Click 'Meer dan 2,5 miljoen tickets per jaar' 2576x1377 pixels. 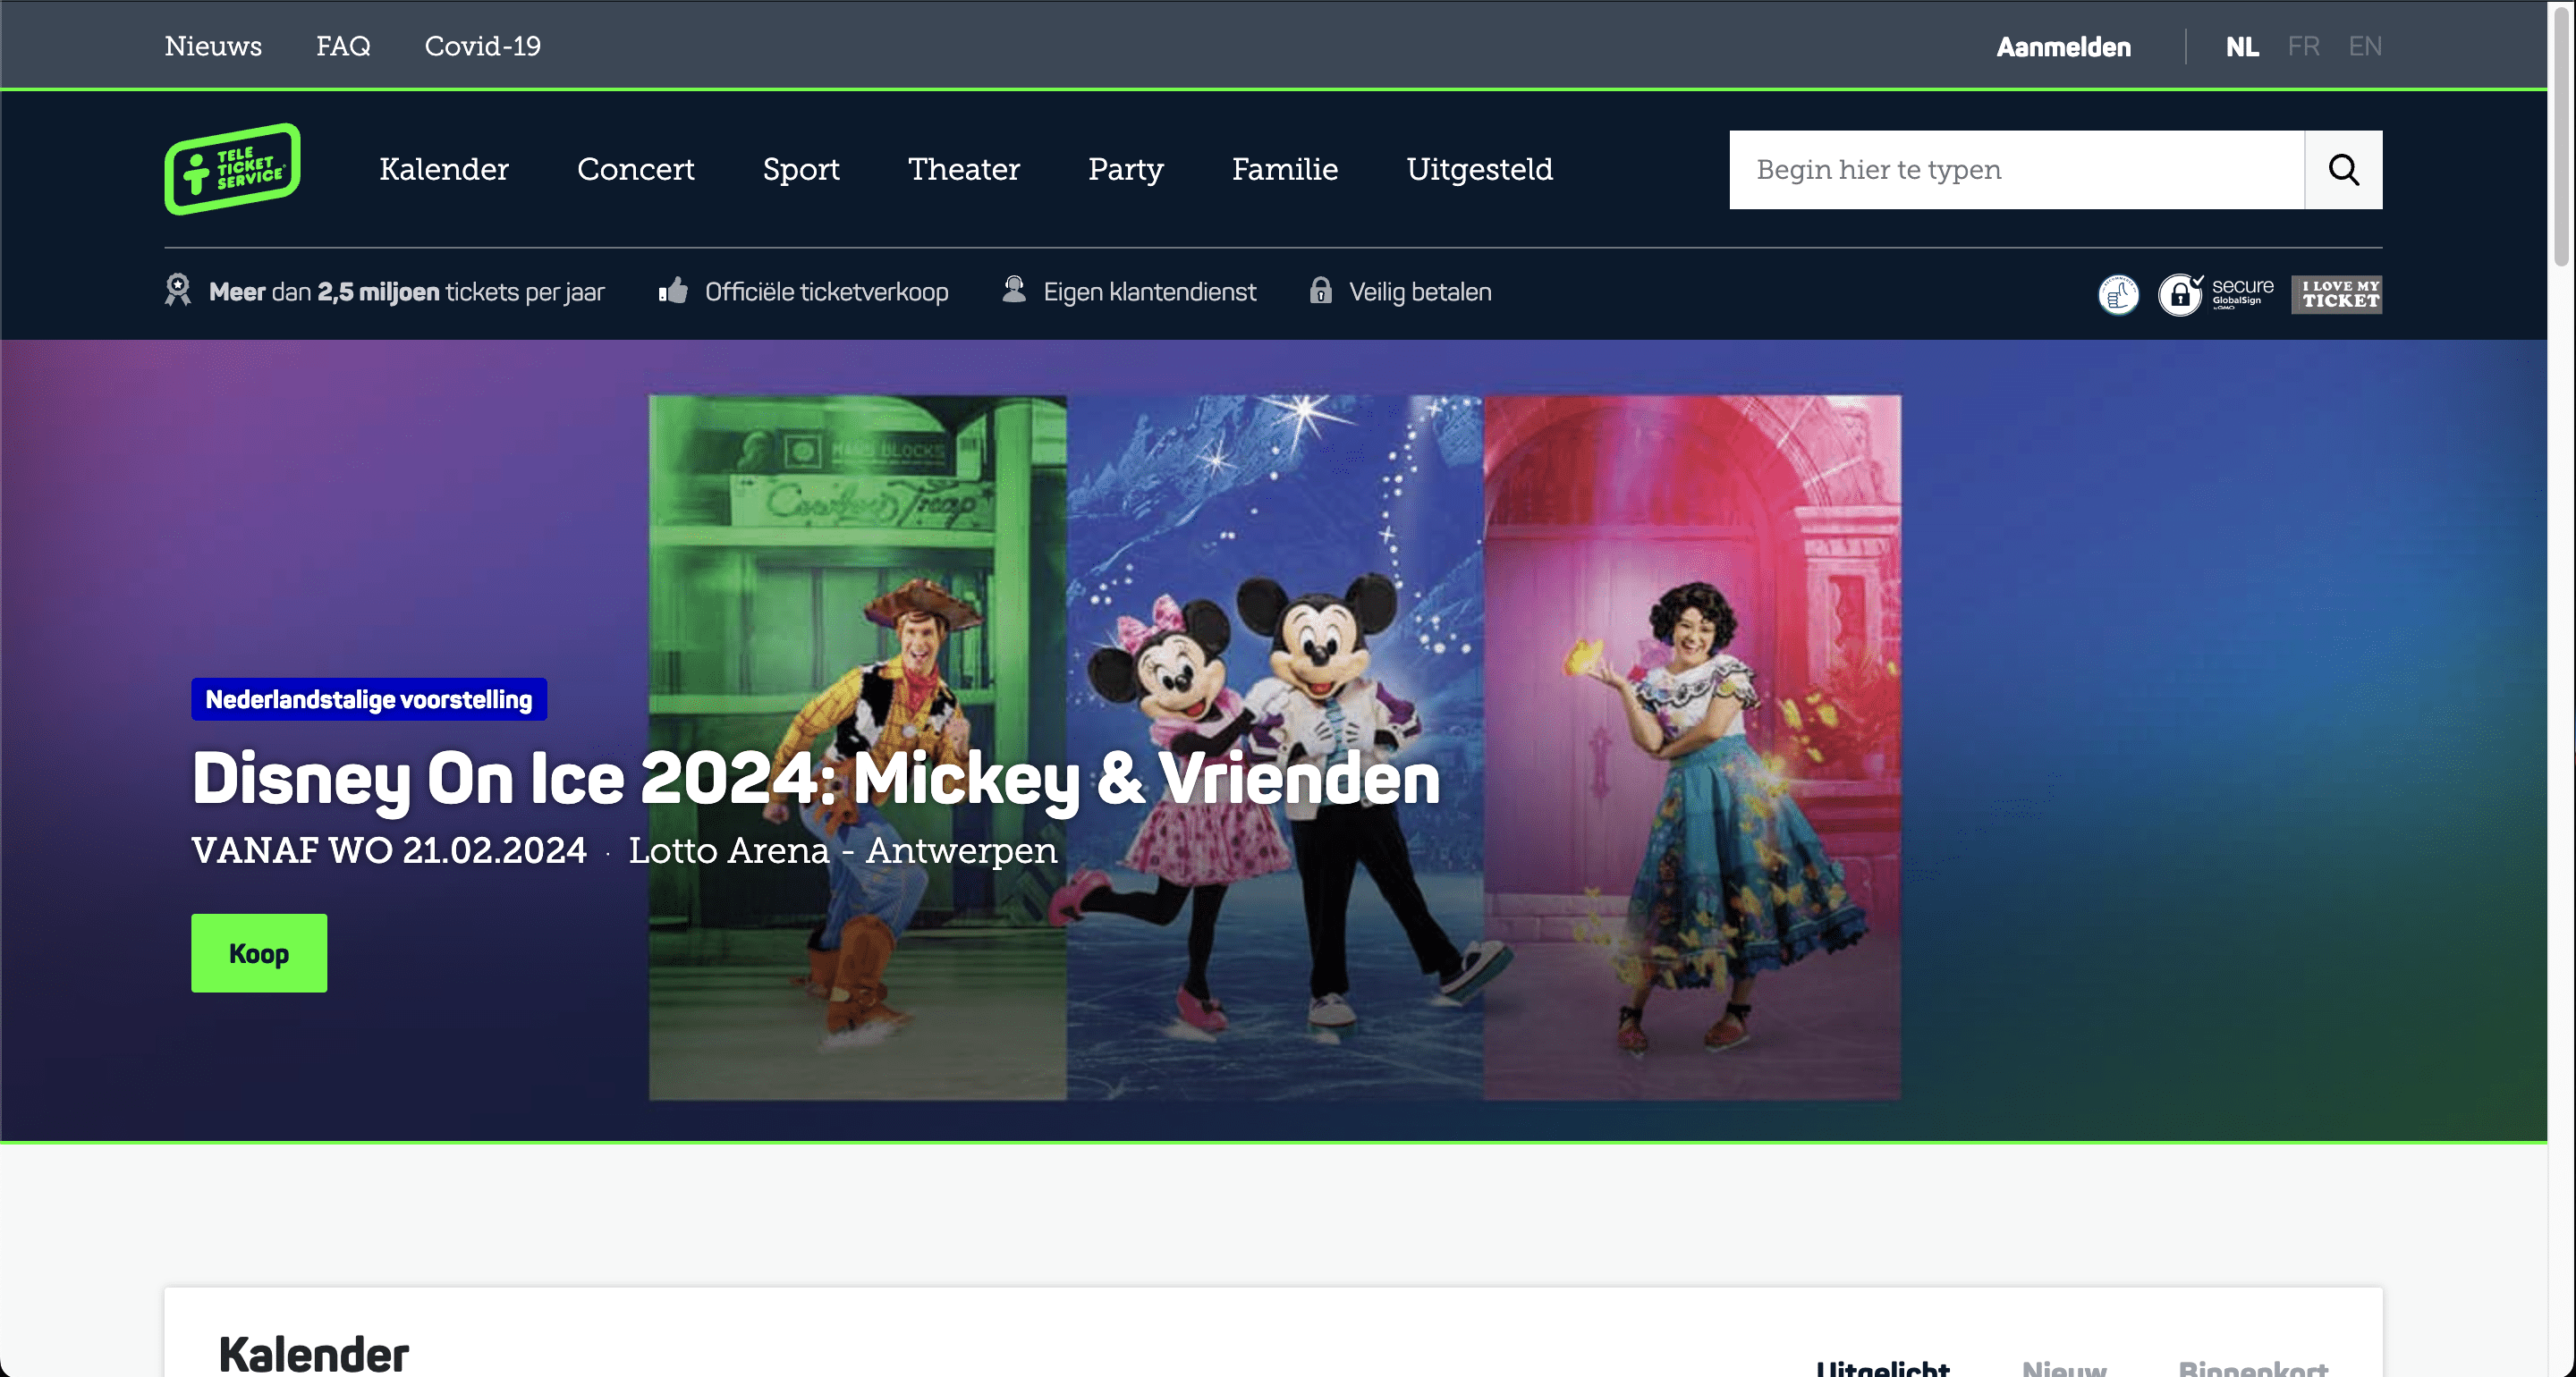coord(407,292)
